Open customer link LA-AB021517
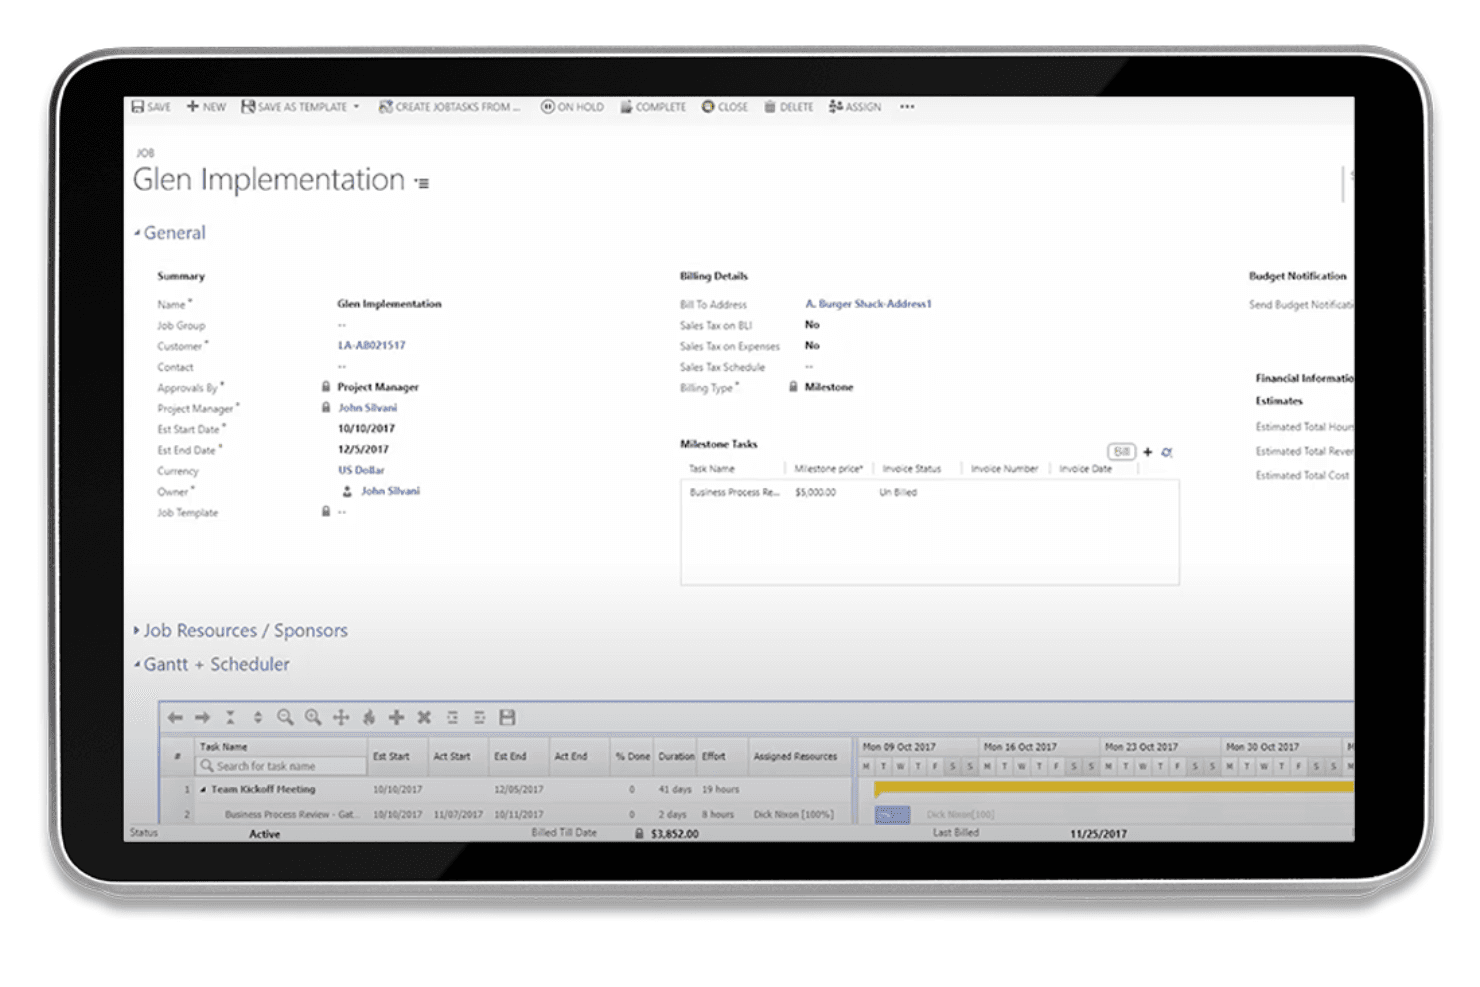The image size is (1480, 987). tap(371, 345)
